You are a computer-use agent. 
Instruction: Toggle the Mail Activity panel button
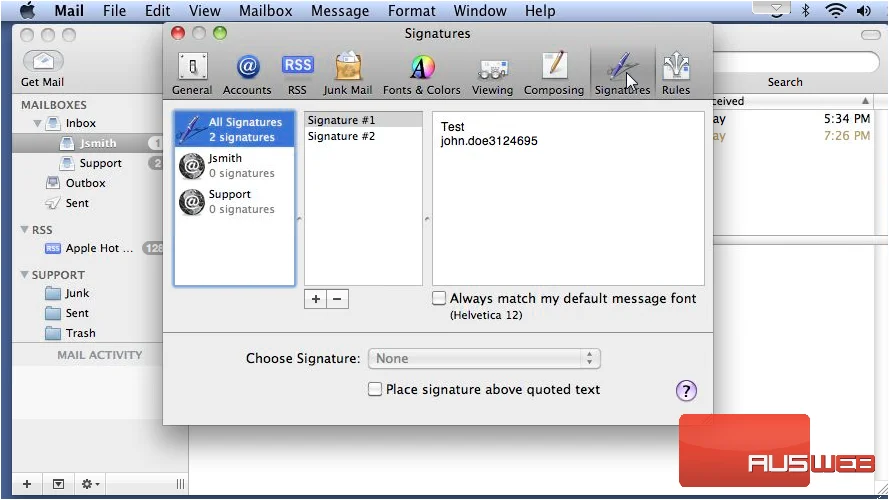pos(58,484)
